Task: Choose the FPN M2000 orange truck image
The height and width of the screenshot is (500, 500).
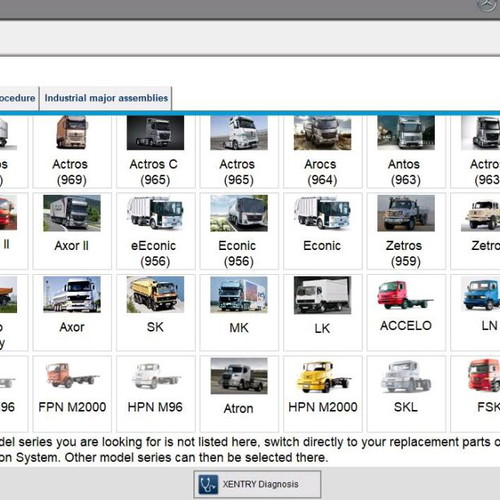Action: pyautogui.click(x=72, y=376)
